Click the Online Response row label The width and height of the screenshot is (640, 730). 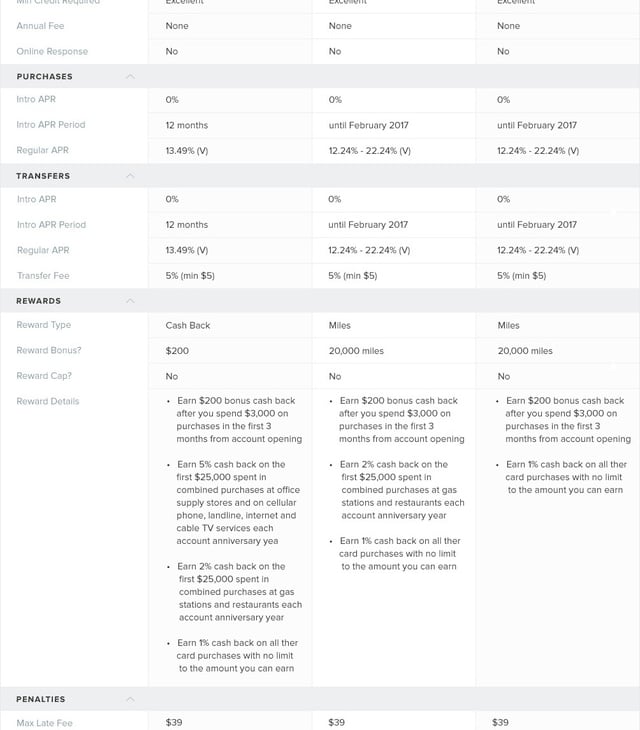[52, 51]
